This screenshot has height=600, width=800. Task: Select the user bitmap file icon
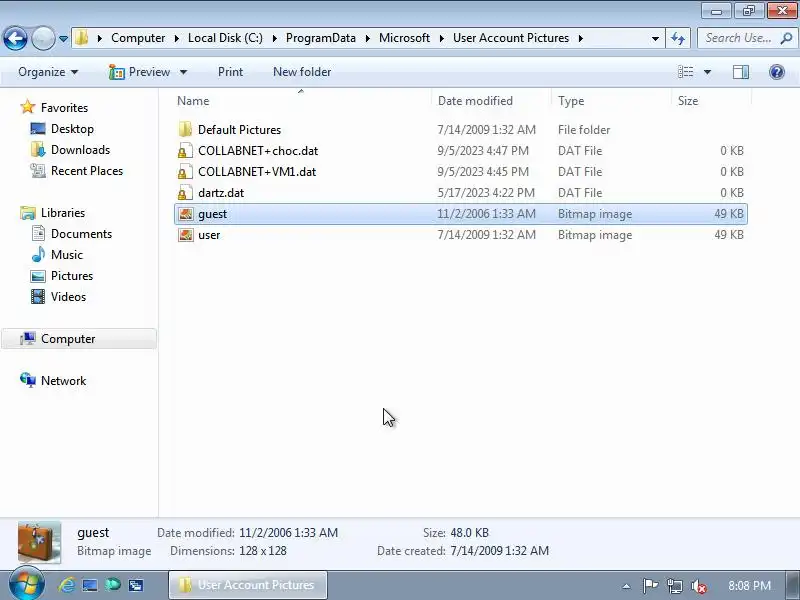pos(185,235)
